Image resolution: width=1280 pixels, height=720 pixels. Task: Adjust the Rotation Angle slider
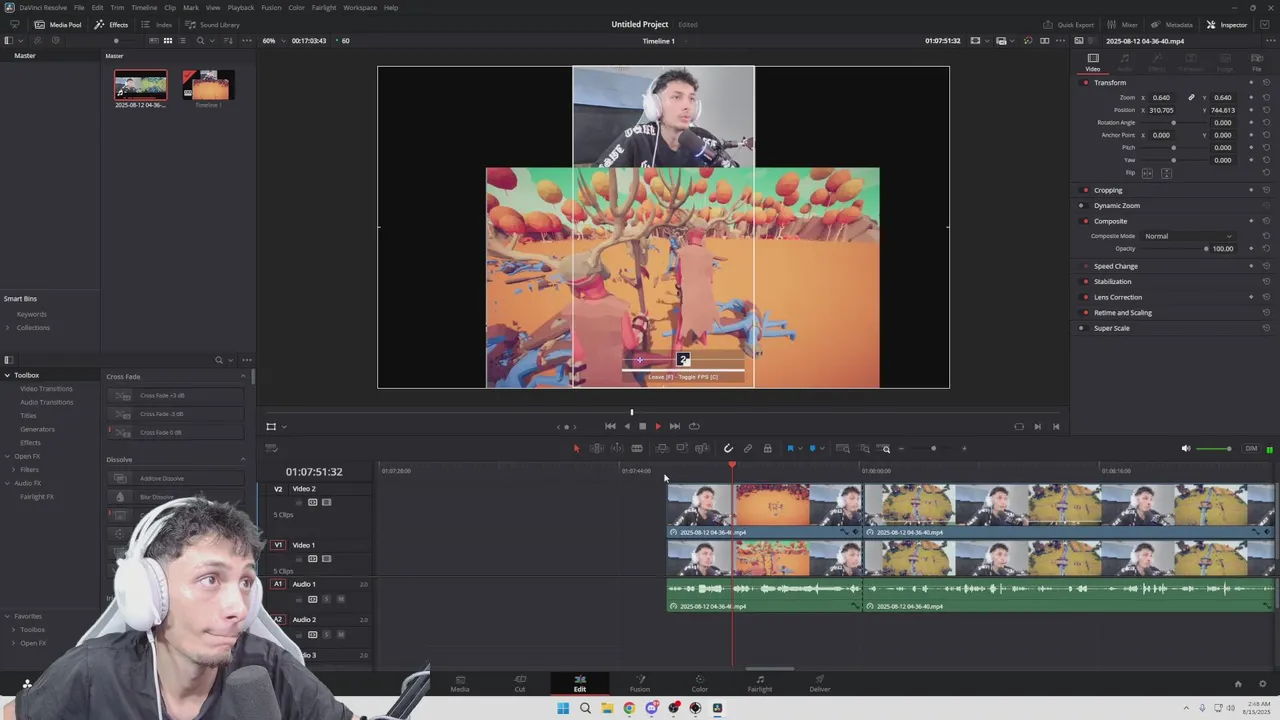tap(1173, 123)
